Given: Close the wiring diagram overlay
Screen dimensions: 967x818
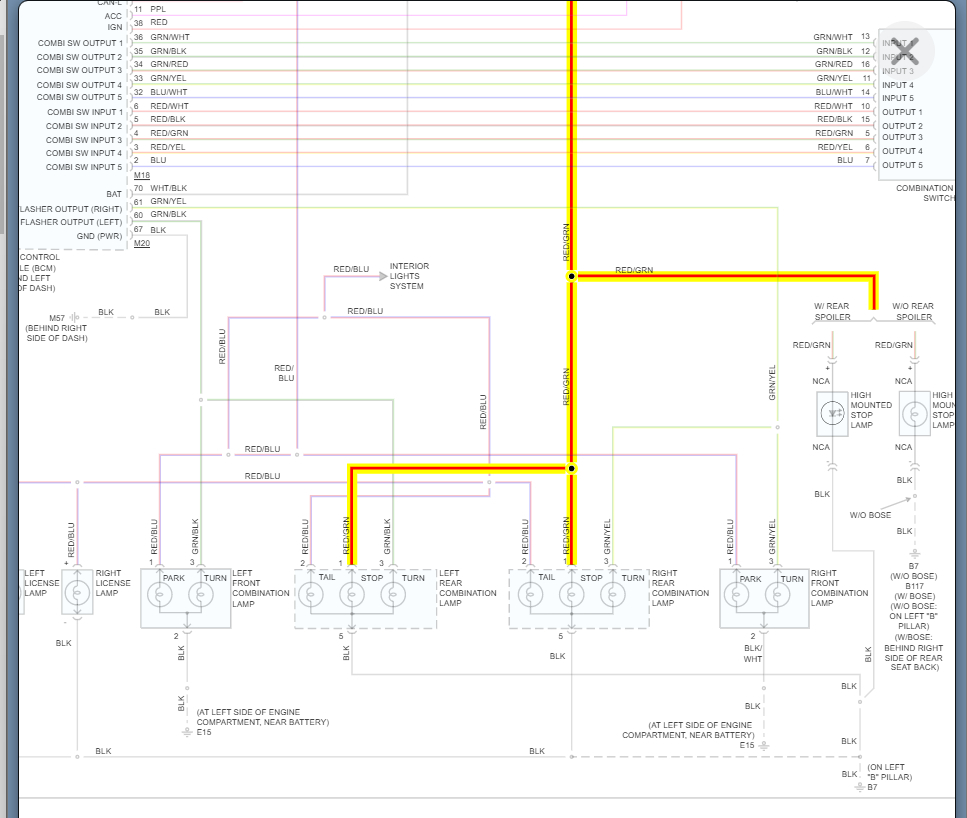Looking at the screenshot, I should [x=906, y=51].
